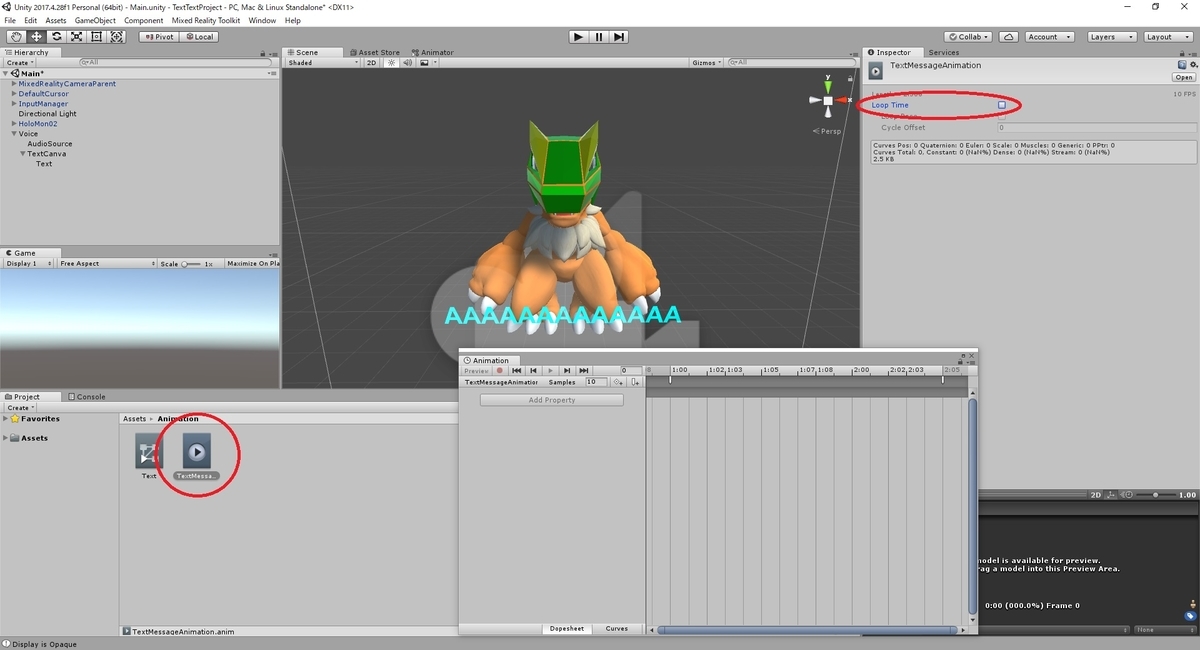The width and height of the screenshot is (1200, 650).
Task: Toggle the Pivot handle mode button
Action: click(158, 37)
